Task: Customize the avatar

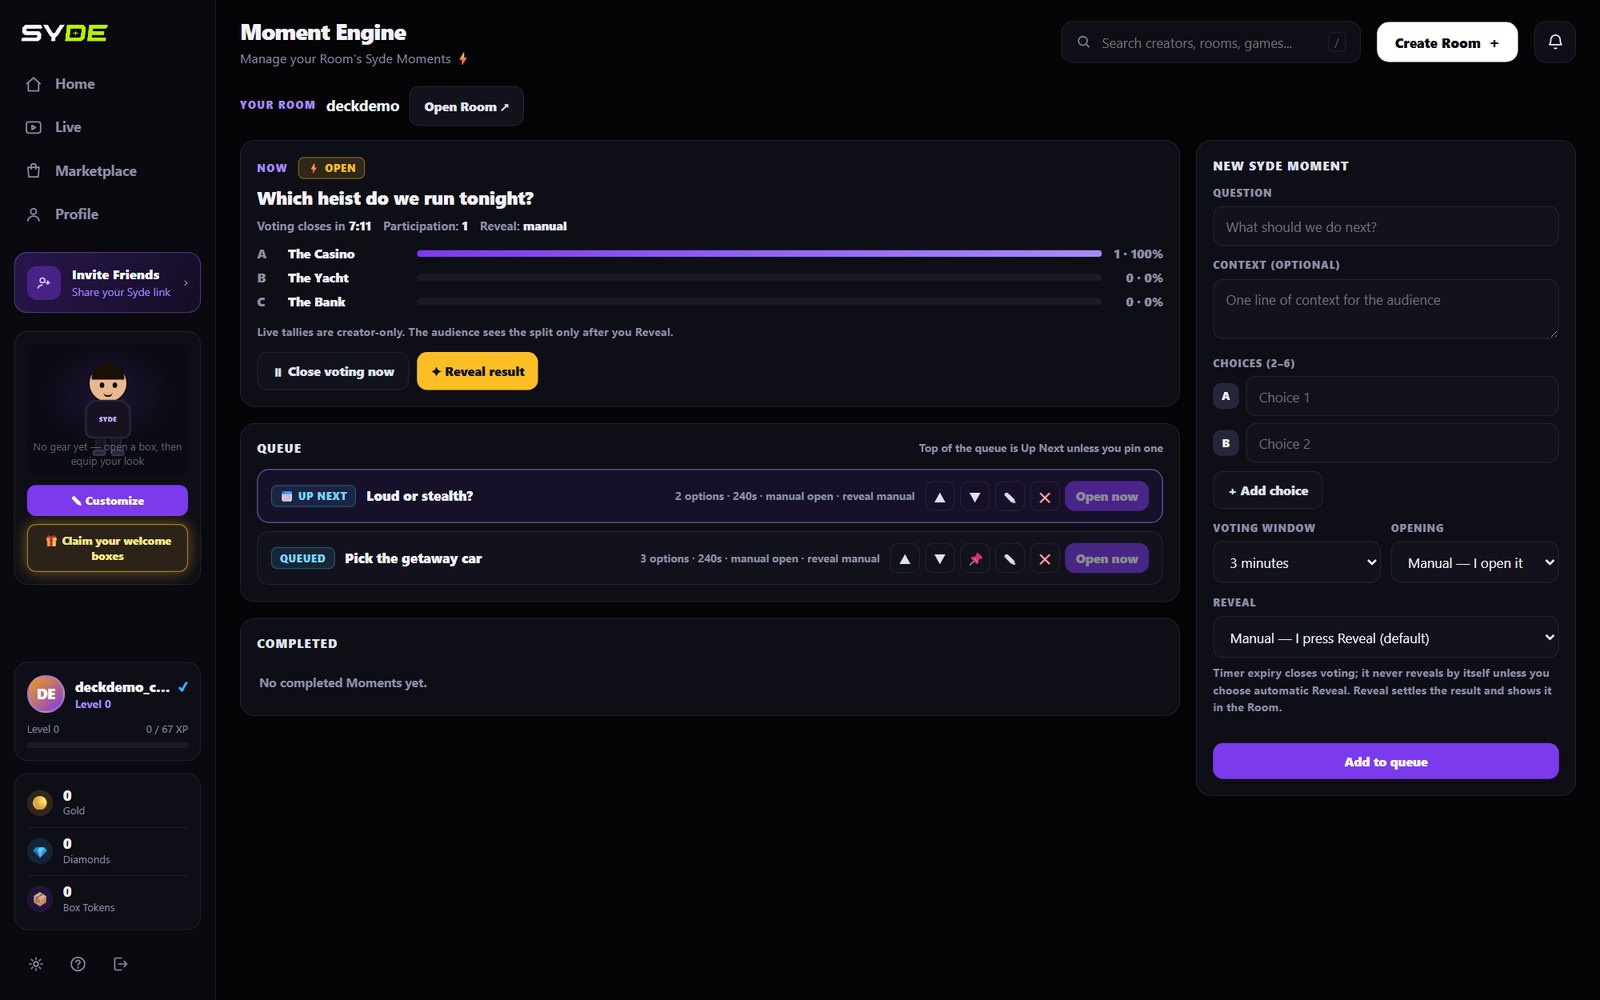Action: [x=107, y=500]
